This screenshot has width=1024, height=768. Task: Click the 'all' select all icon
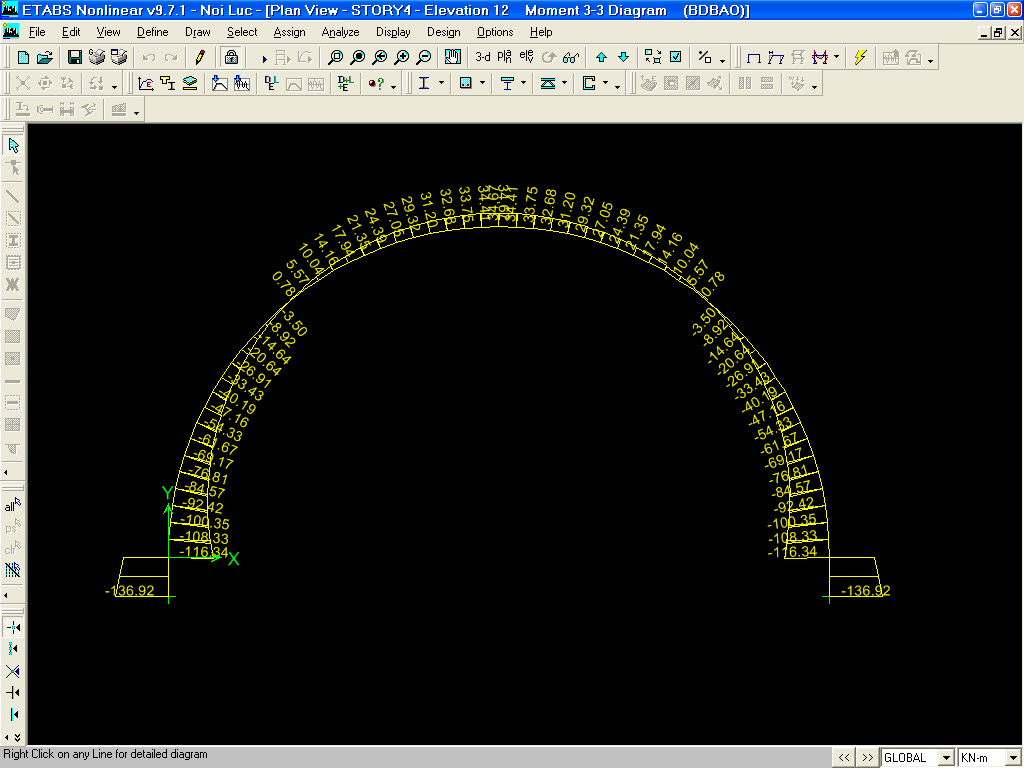tap(13, 506)
